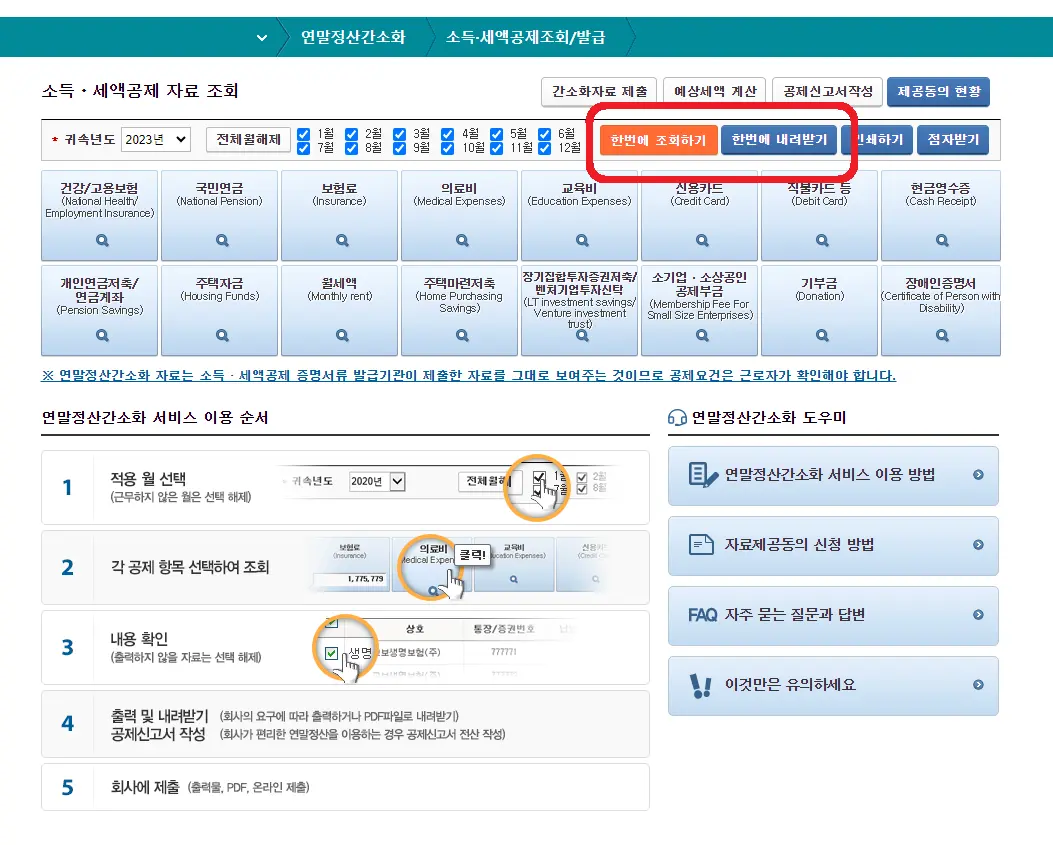Click the 기부금 (Donation) magnifier icon

tap(820, 334)
